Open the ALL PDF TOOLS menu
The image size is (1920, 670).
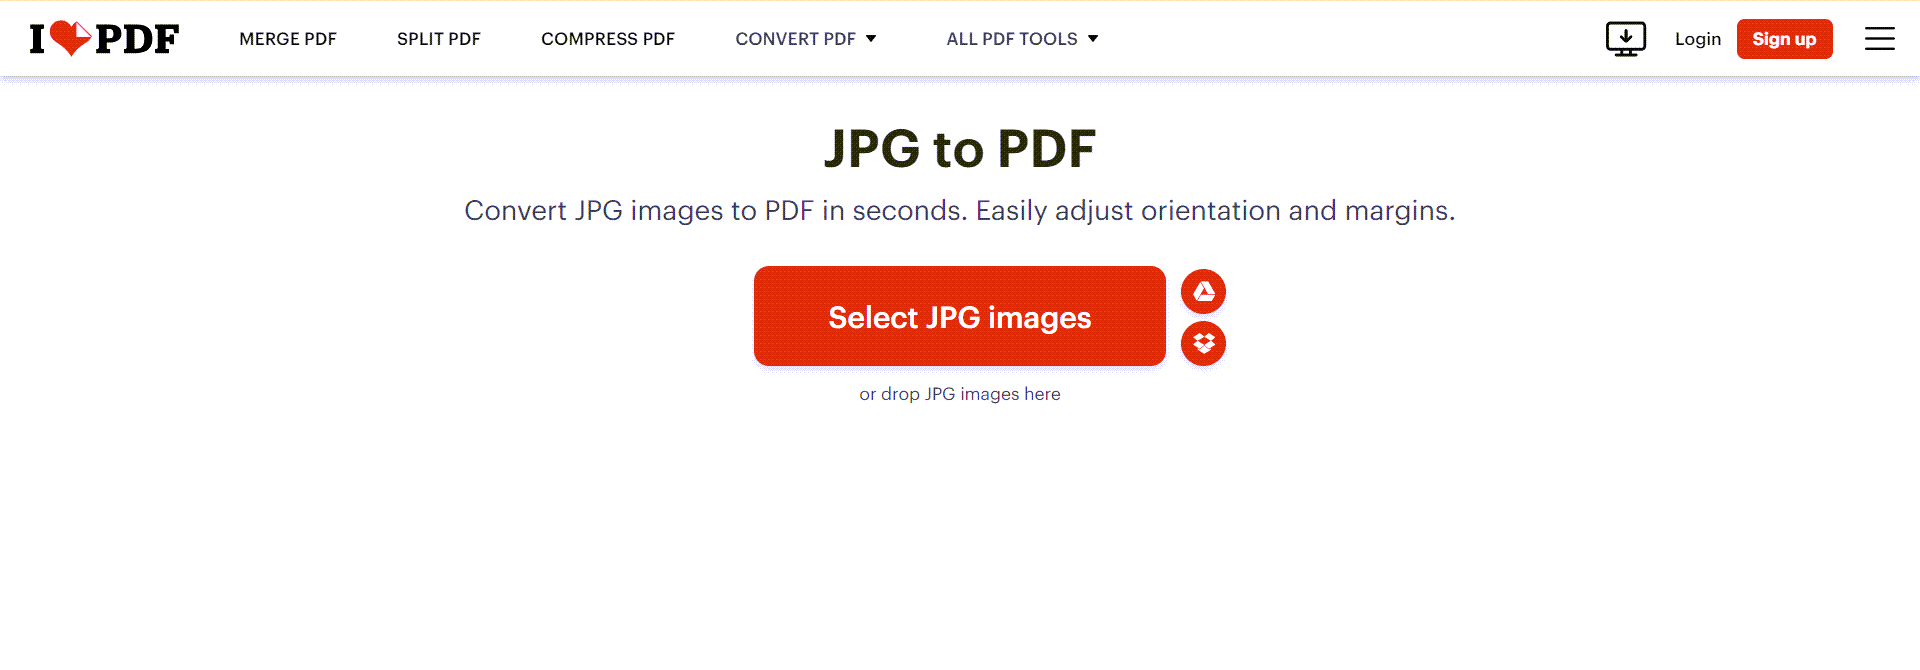(x=1022, y=39)
